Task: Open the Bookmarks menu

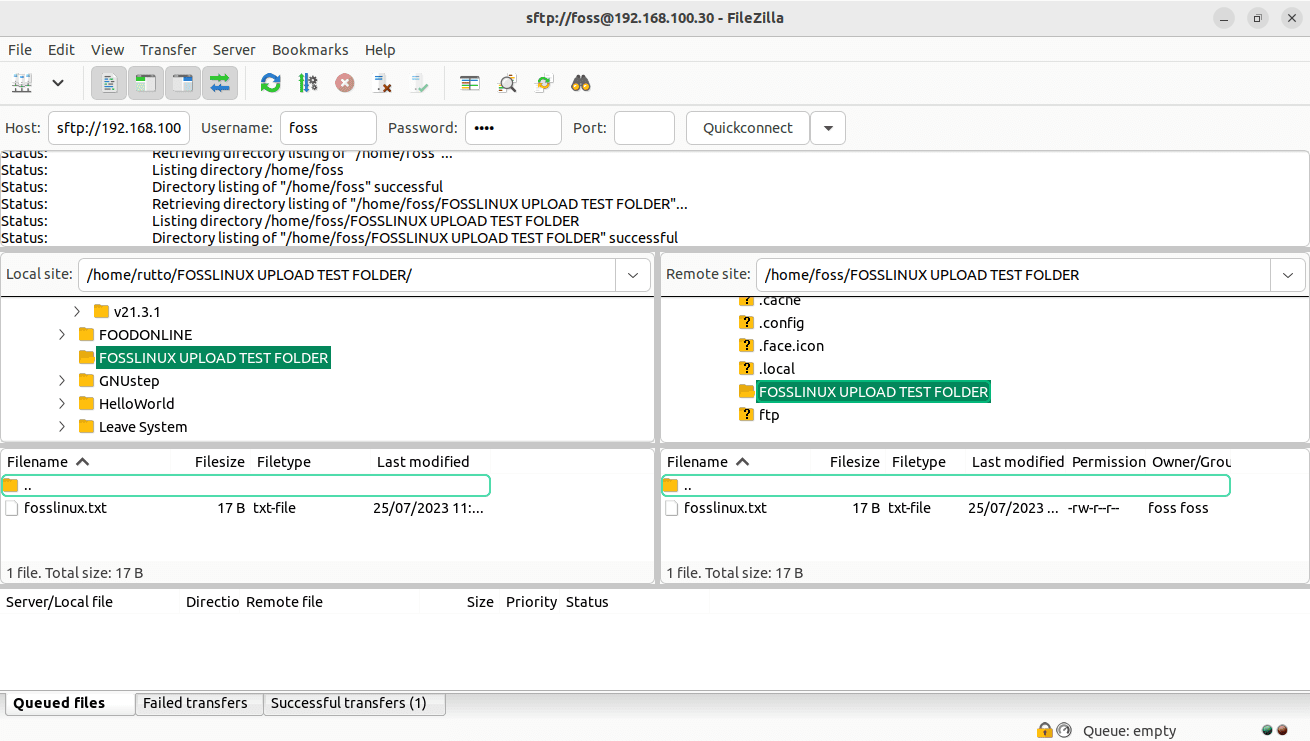Action: 310,49
